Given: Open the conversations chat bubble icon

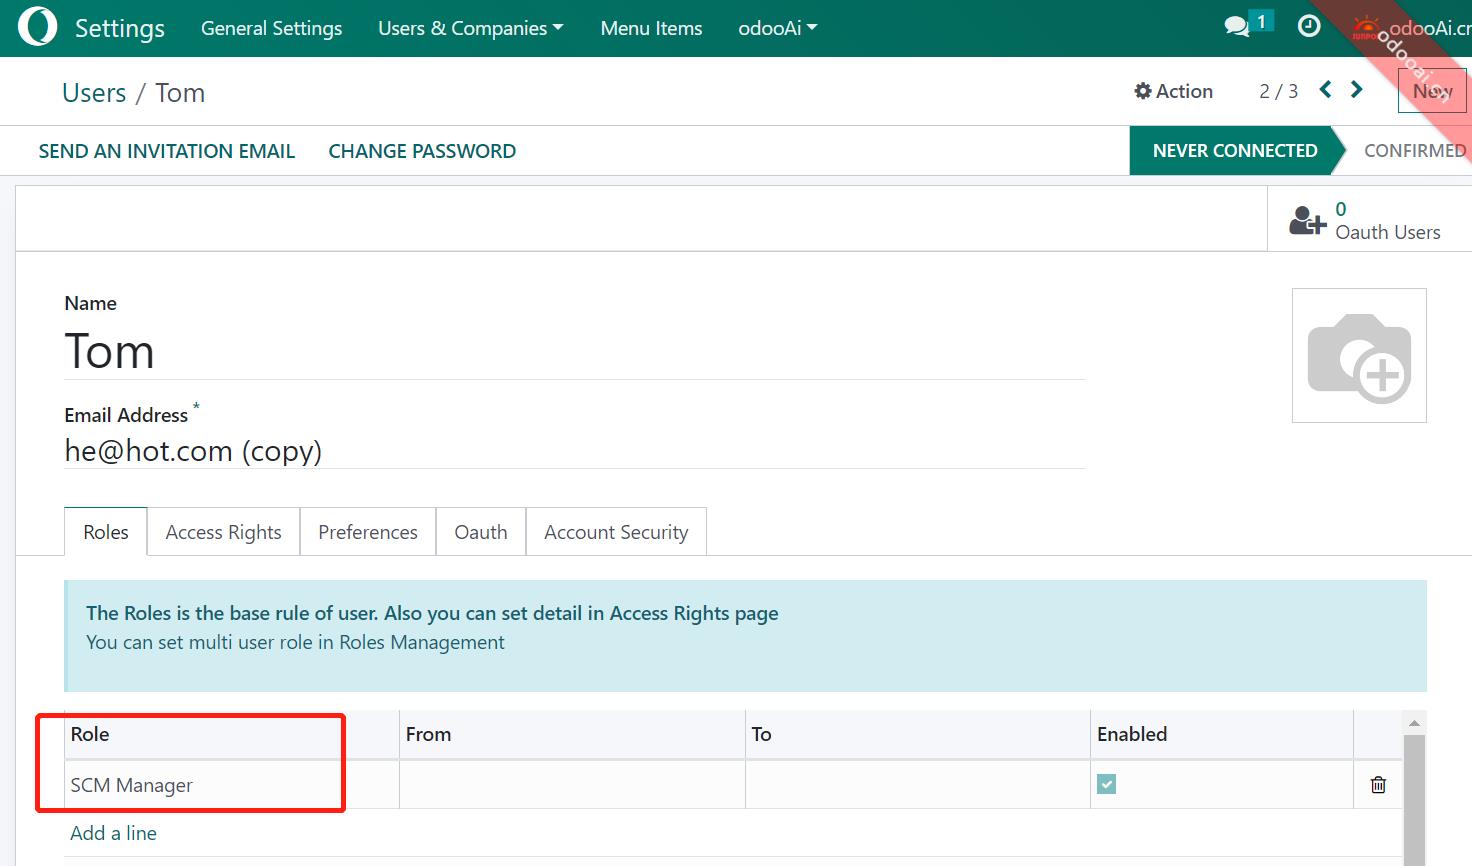Looking at the screenshot, I should coord(1237,27).
